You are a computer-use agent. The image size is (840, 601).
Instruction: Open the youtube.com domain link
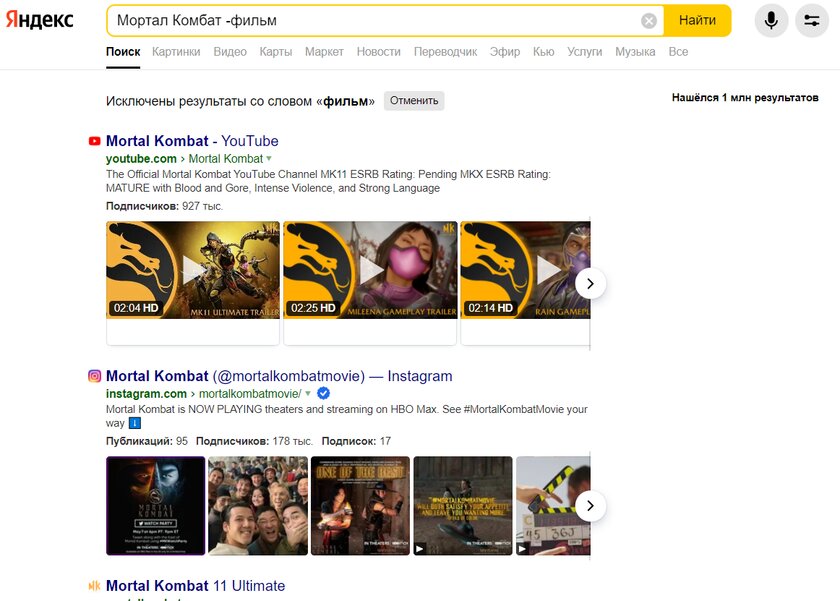141,159
